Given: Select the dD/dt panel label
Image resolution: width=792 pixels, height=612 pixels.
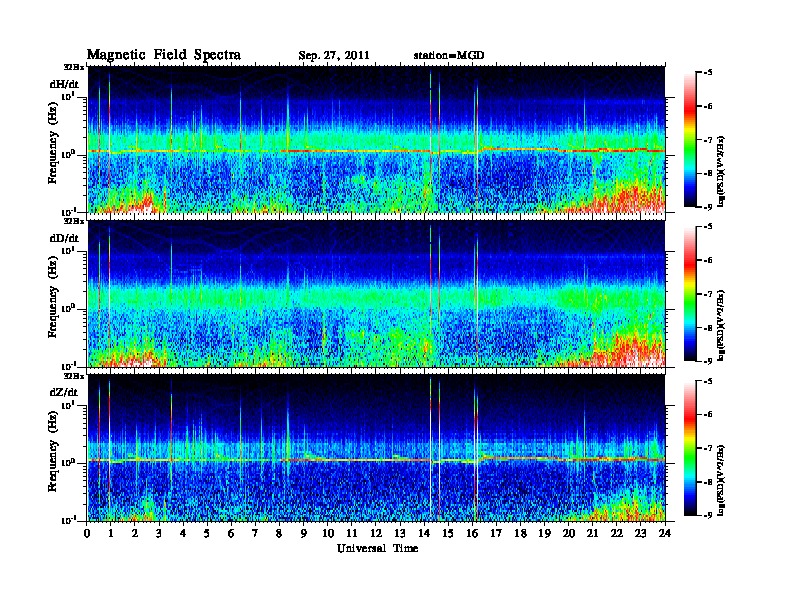Looking at the screenshot, I should pyautogui.click(x=64, y=238).
